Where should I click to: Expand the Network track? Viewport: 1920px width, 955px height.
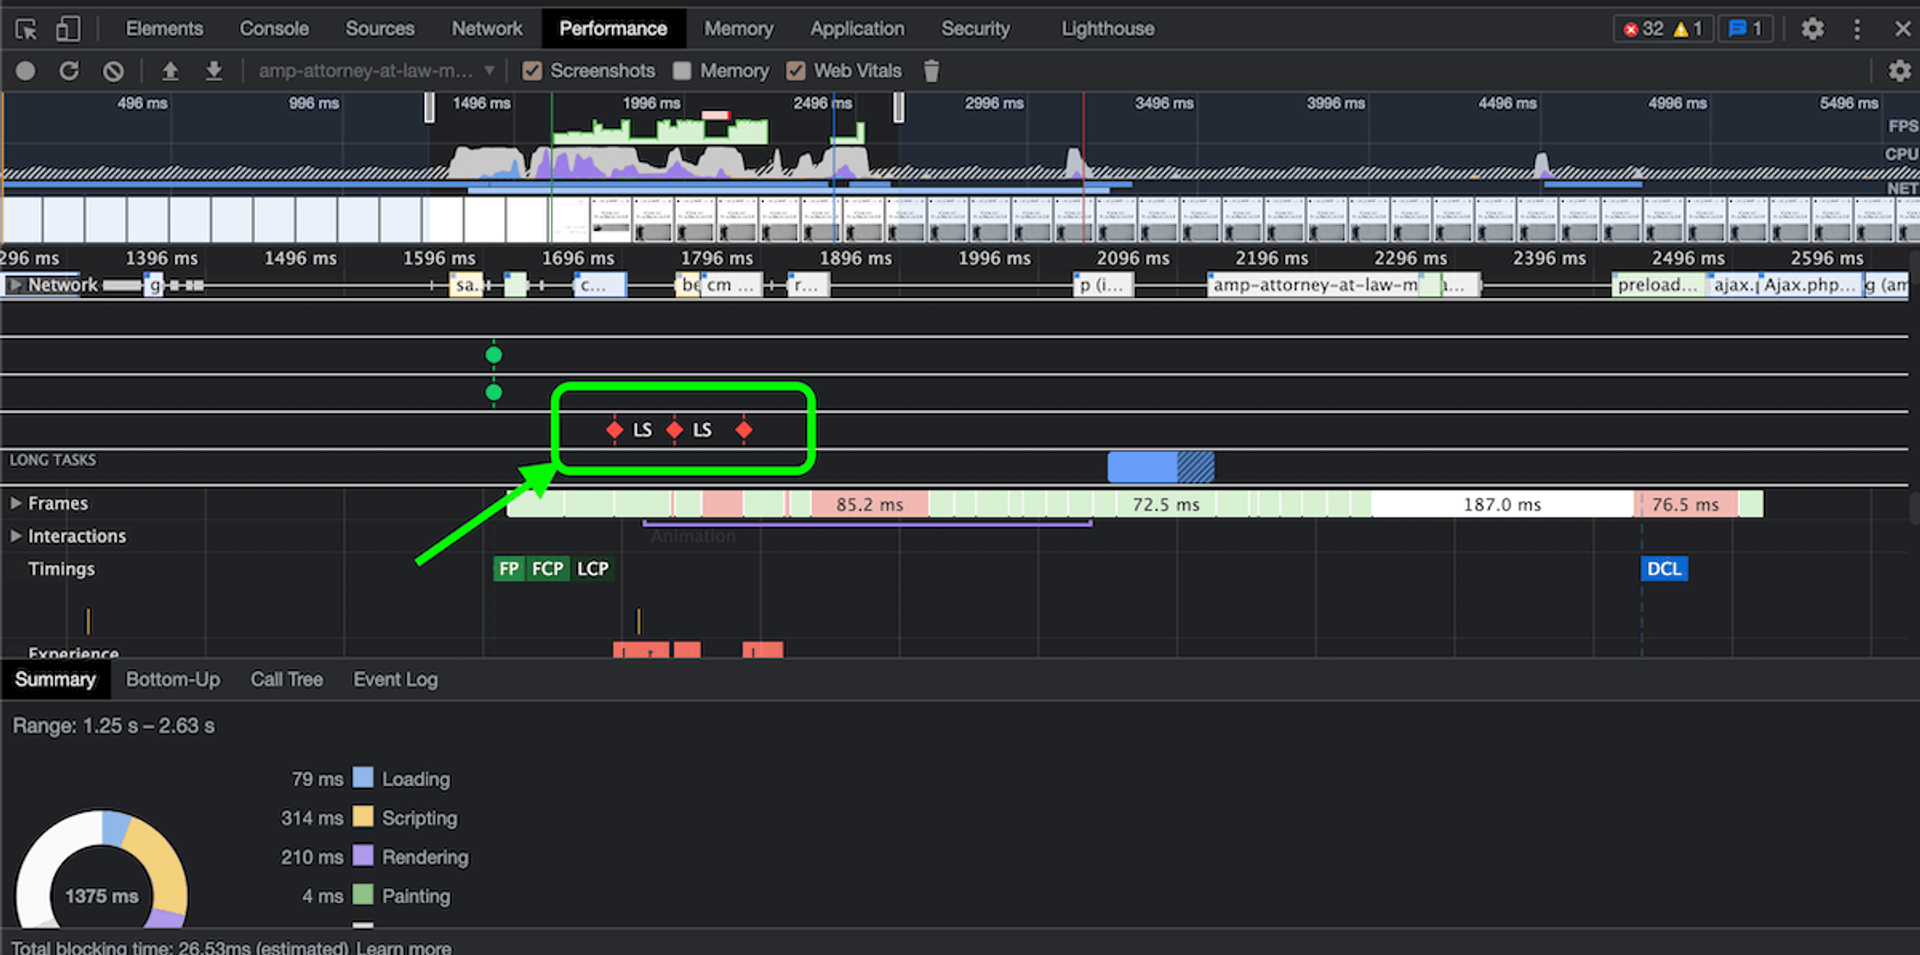pyautogui.click(x=14, y=285)
